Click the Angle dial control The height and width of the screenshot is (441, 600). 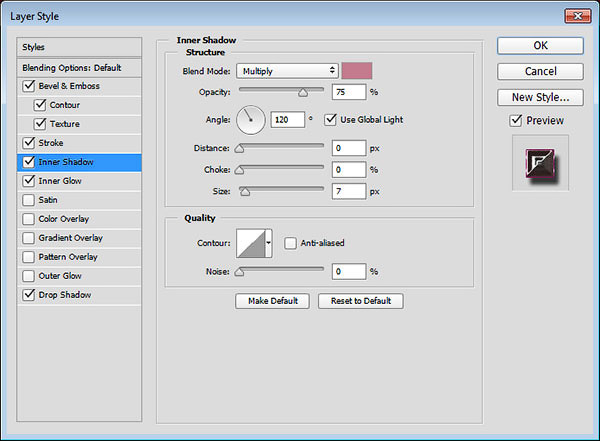pos(251,120)
